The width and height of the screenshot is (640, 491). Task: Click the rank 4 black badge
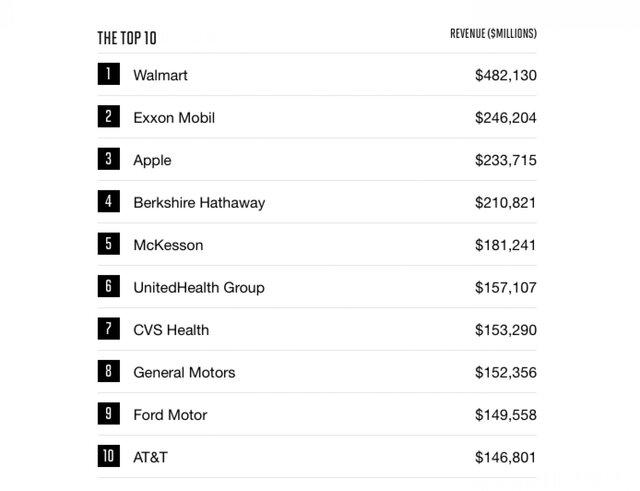coord(108,202)
